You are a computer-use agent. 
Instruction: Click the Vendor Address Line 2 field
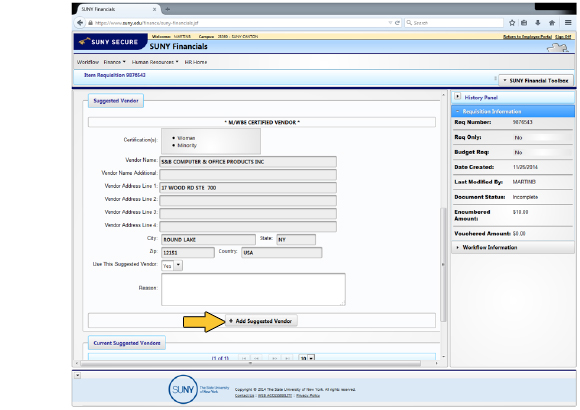[248, 201]
